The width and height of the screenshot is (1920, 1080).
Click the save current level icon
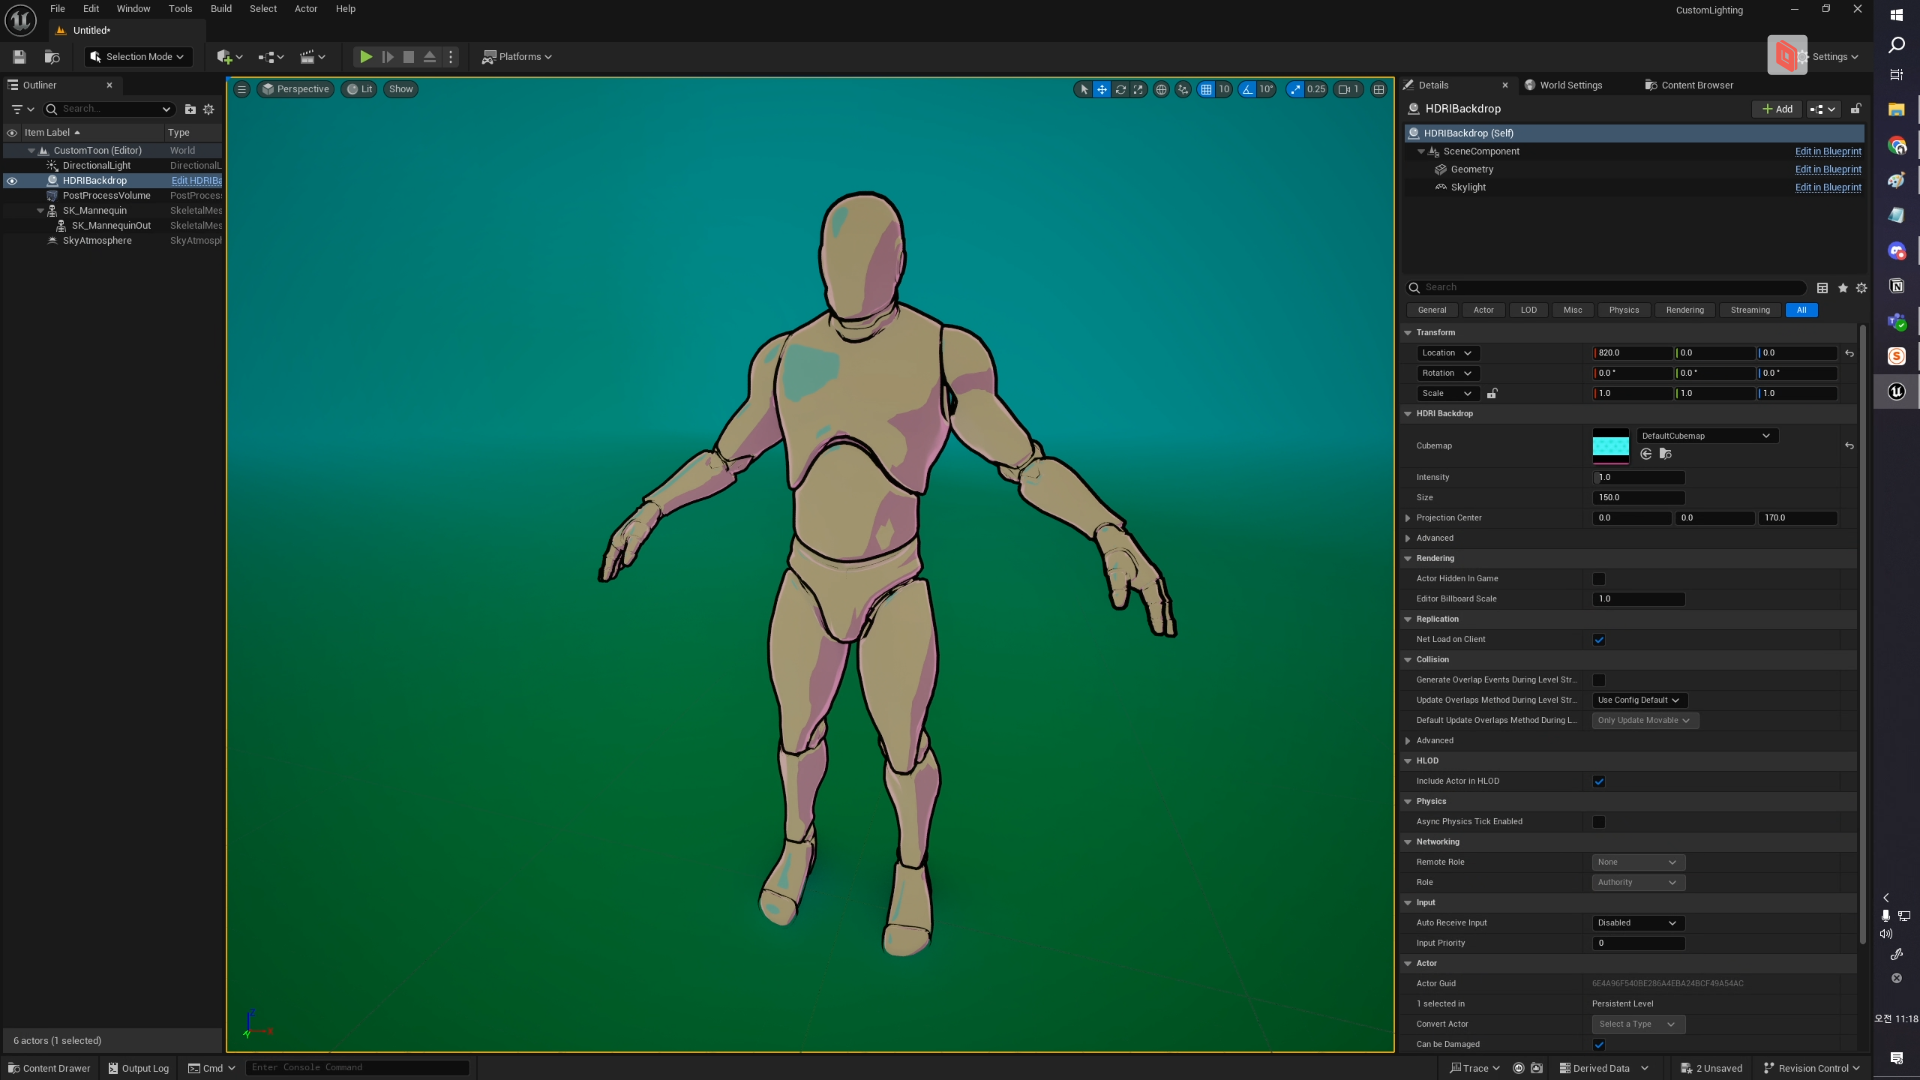point(19,57)
